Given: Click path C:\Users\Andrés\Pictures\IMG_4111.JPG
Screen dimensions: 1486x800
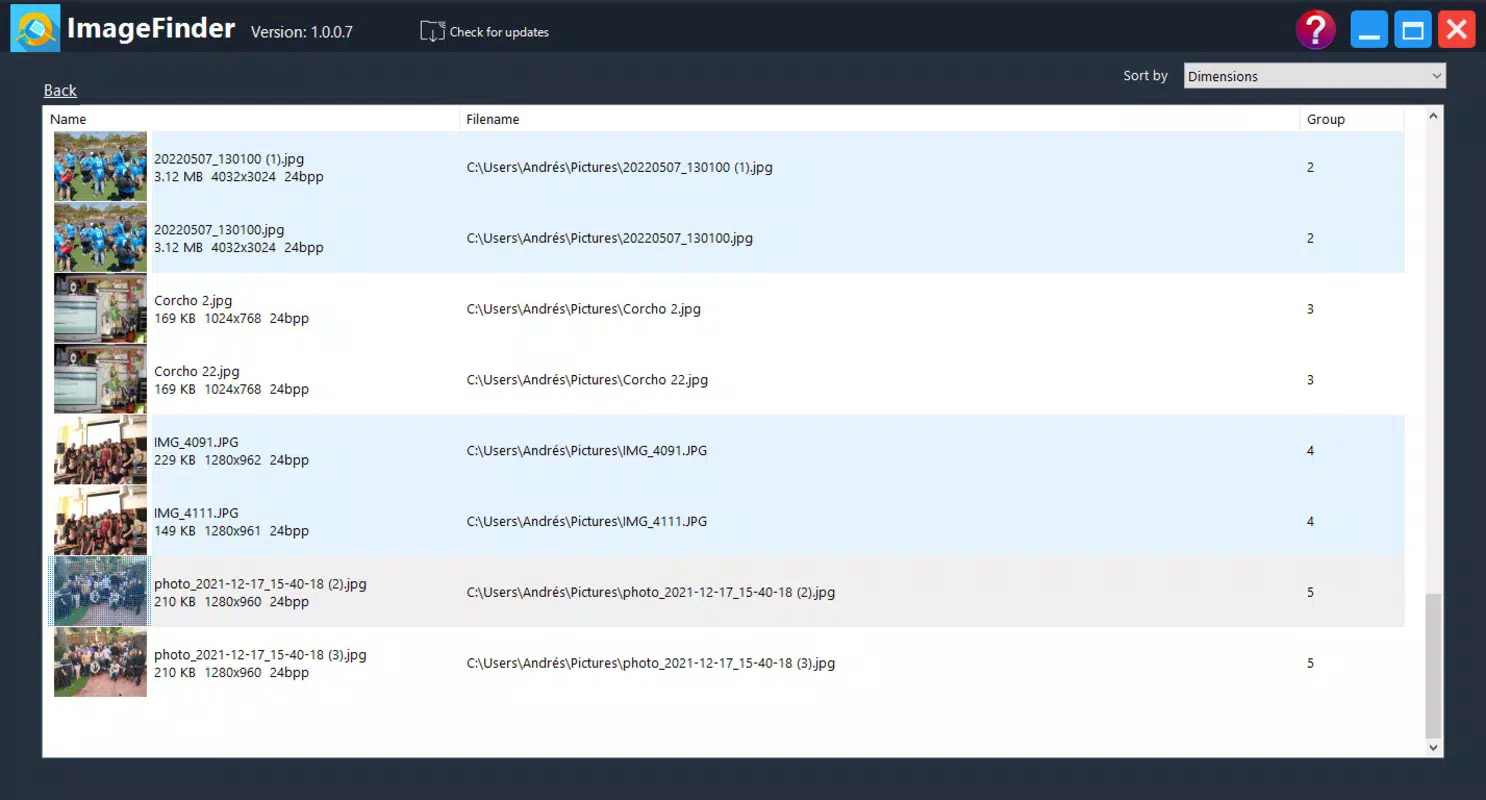Looking at the screenshot, I should tap(587, 522).
